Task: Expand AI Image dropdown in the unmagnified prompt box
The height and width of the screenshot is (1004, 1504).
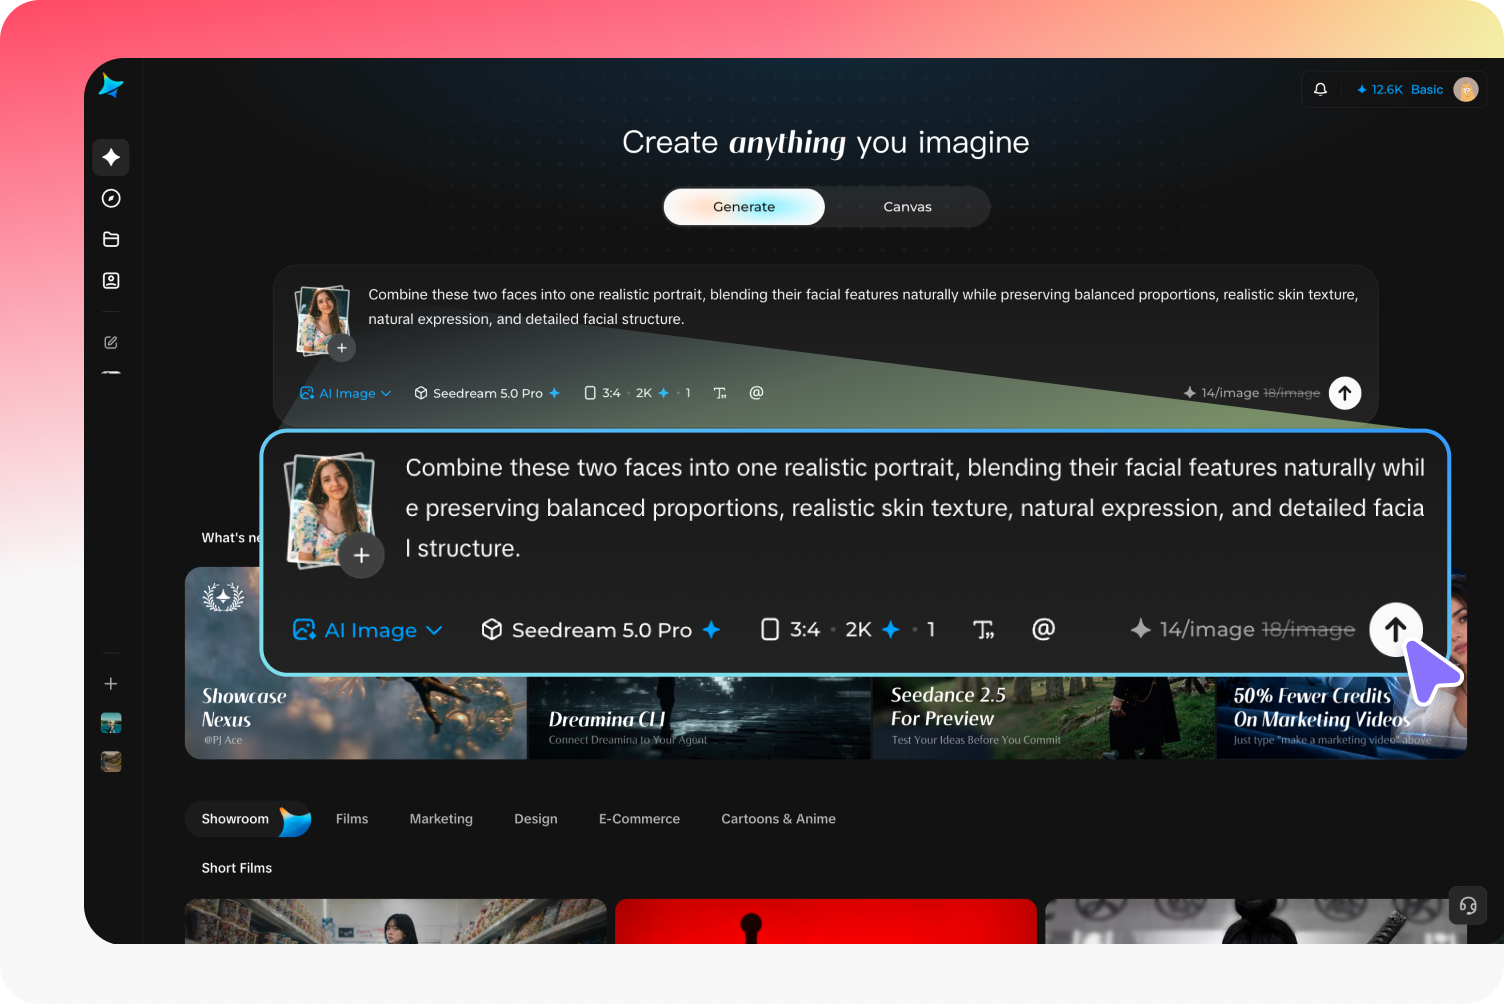Action: 345,393
